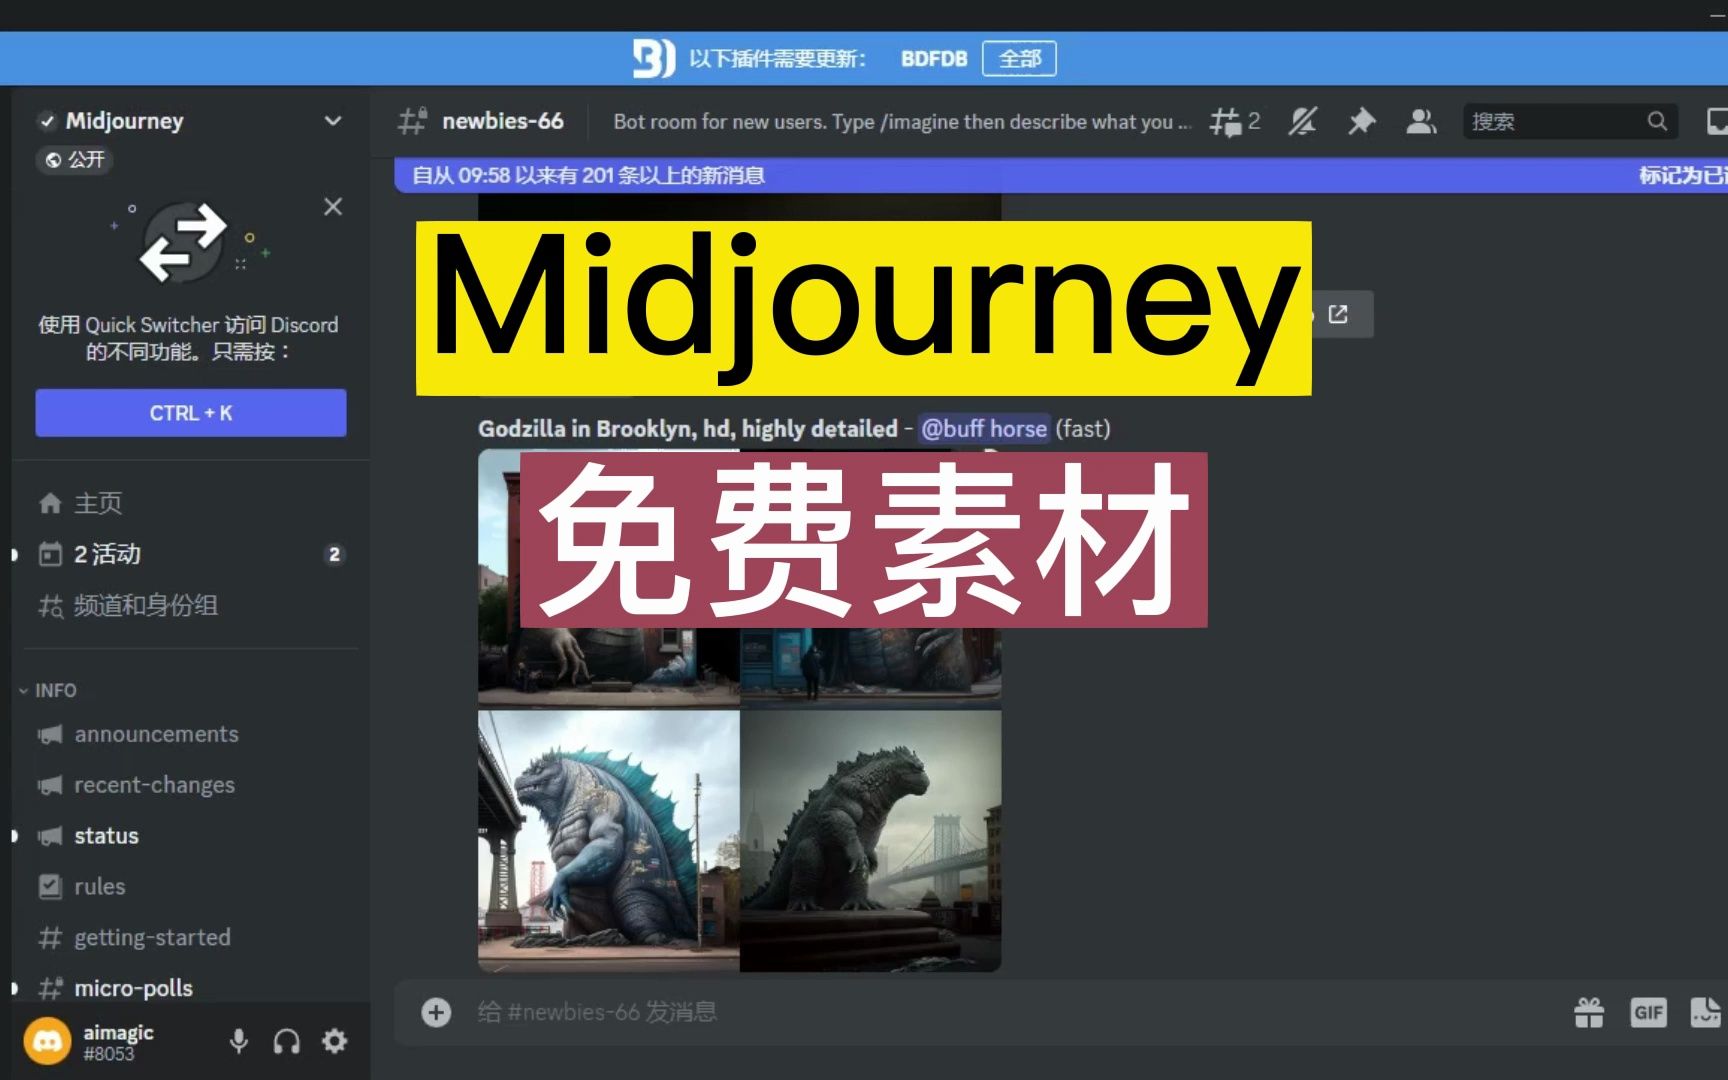Show pinned messages

point(1361,121)
